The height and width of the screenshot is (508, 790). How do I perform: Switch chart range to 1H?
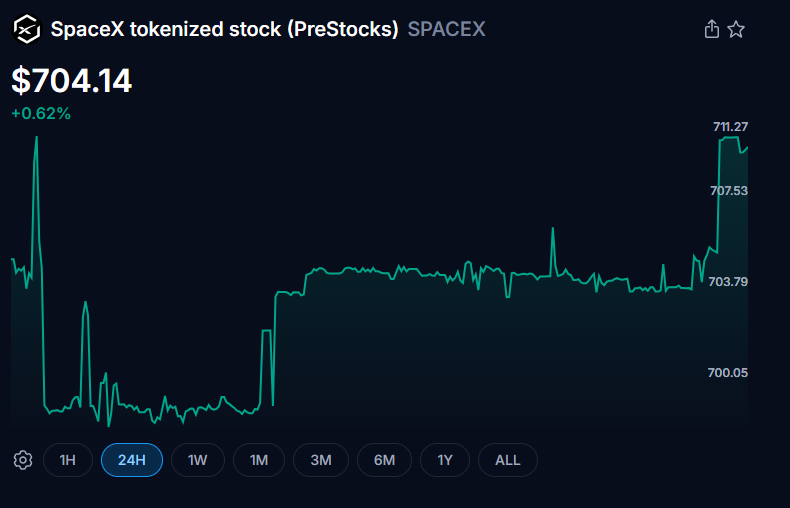coord(68,460)
